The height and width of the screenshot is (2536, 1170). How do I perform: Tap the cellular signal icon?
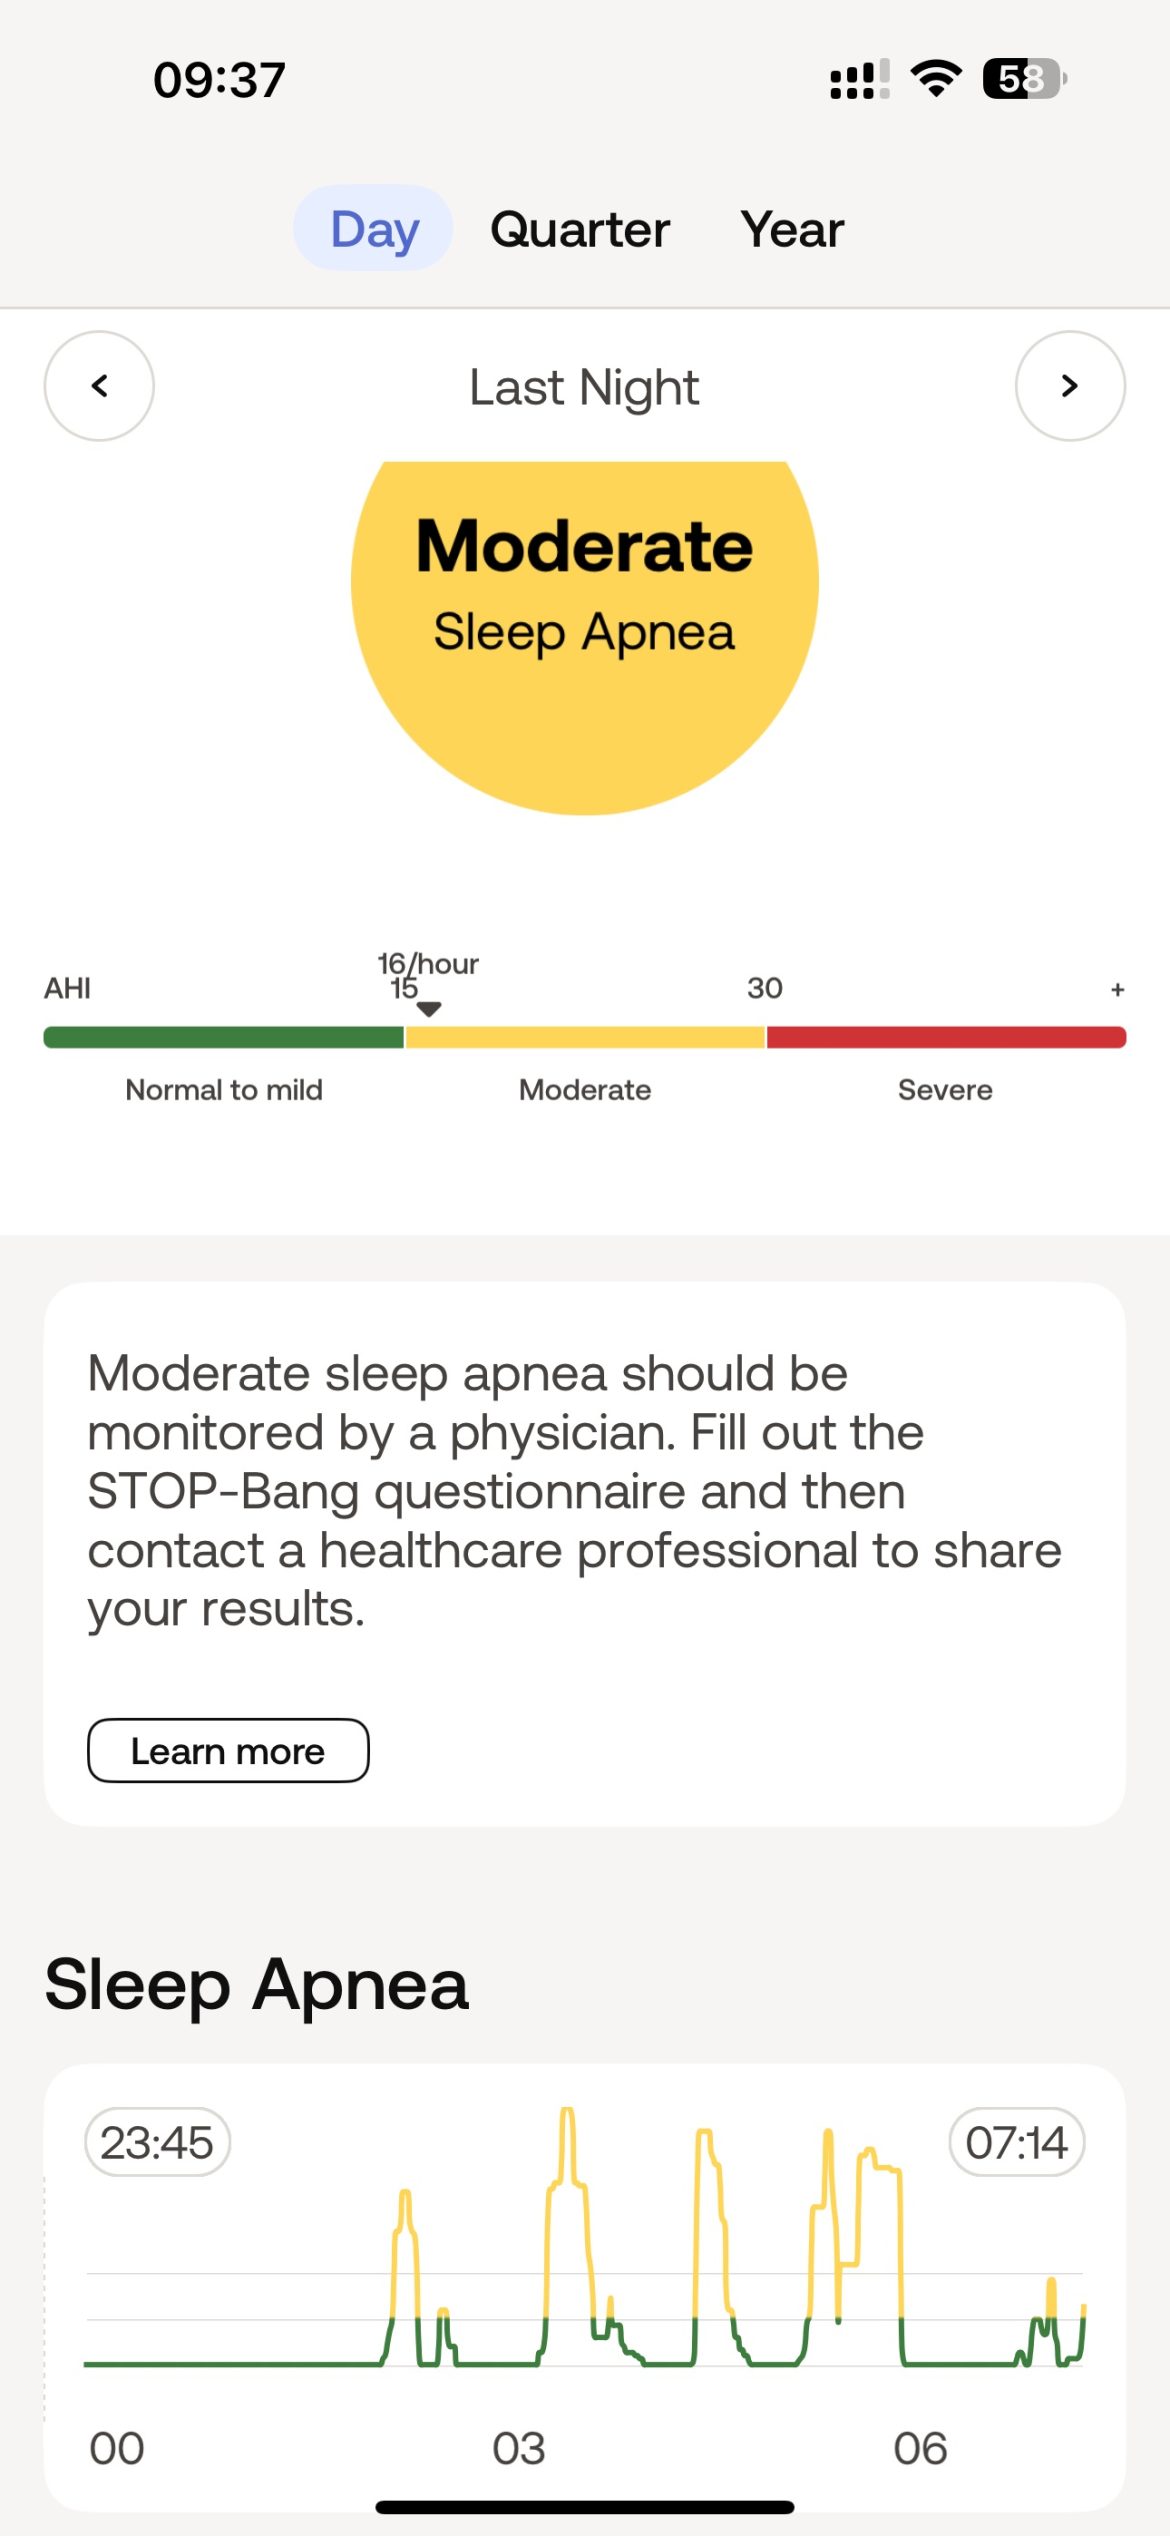859,80
